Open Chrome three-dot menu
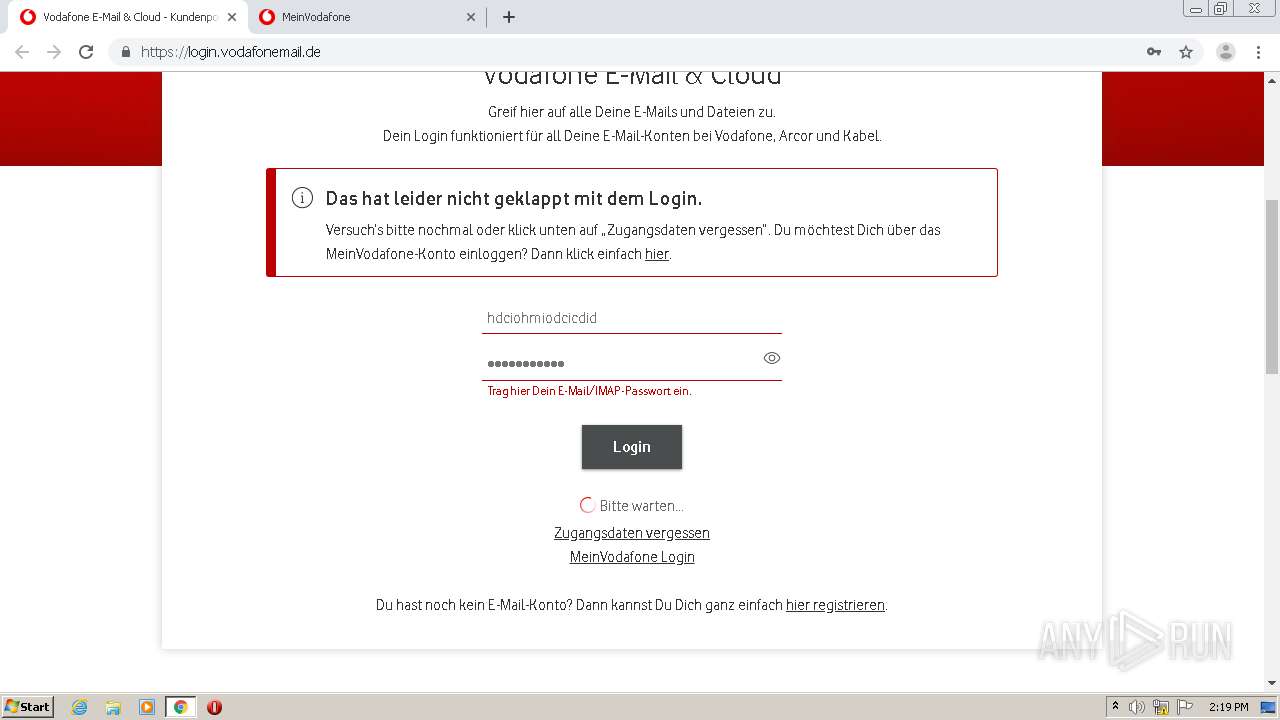Viewport: 1280px width, 720px height. click(1259, 52)
